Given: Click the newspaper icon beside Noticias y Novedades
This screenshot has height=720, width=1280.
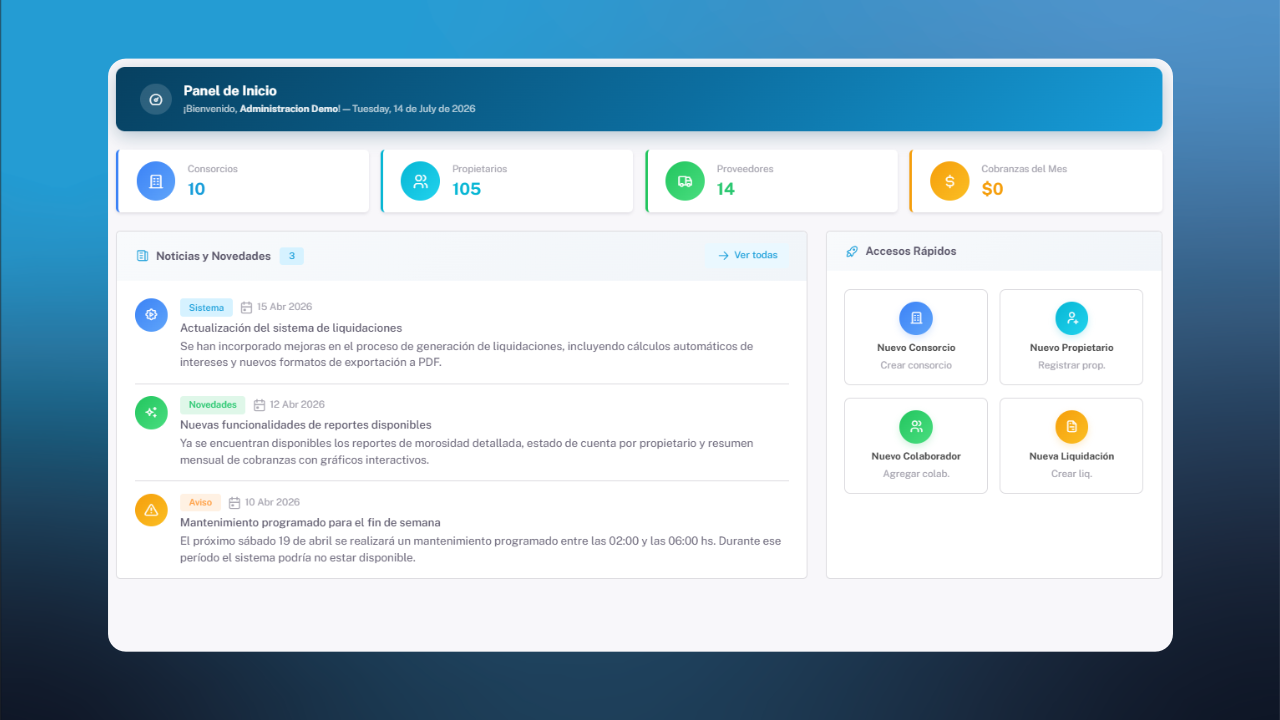Looking at the screenshot, I should pyautogui.click(x=142, y=256).
